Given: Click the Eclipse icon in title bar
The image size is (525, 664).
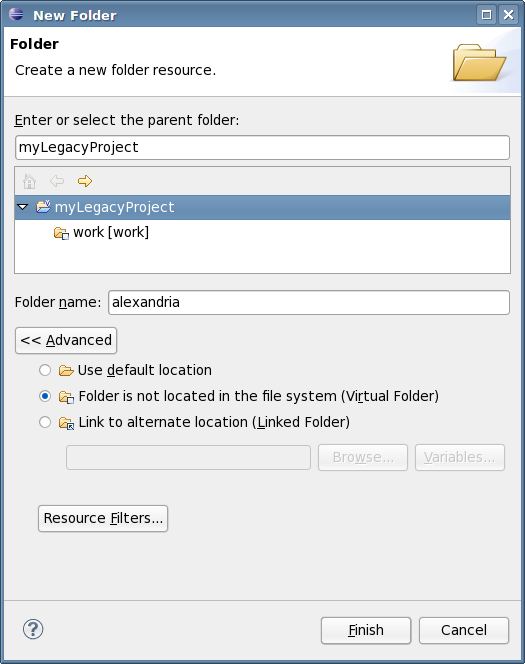Looking at the screenshot, I should click(17, 14).
